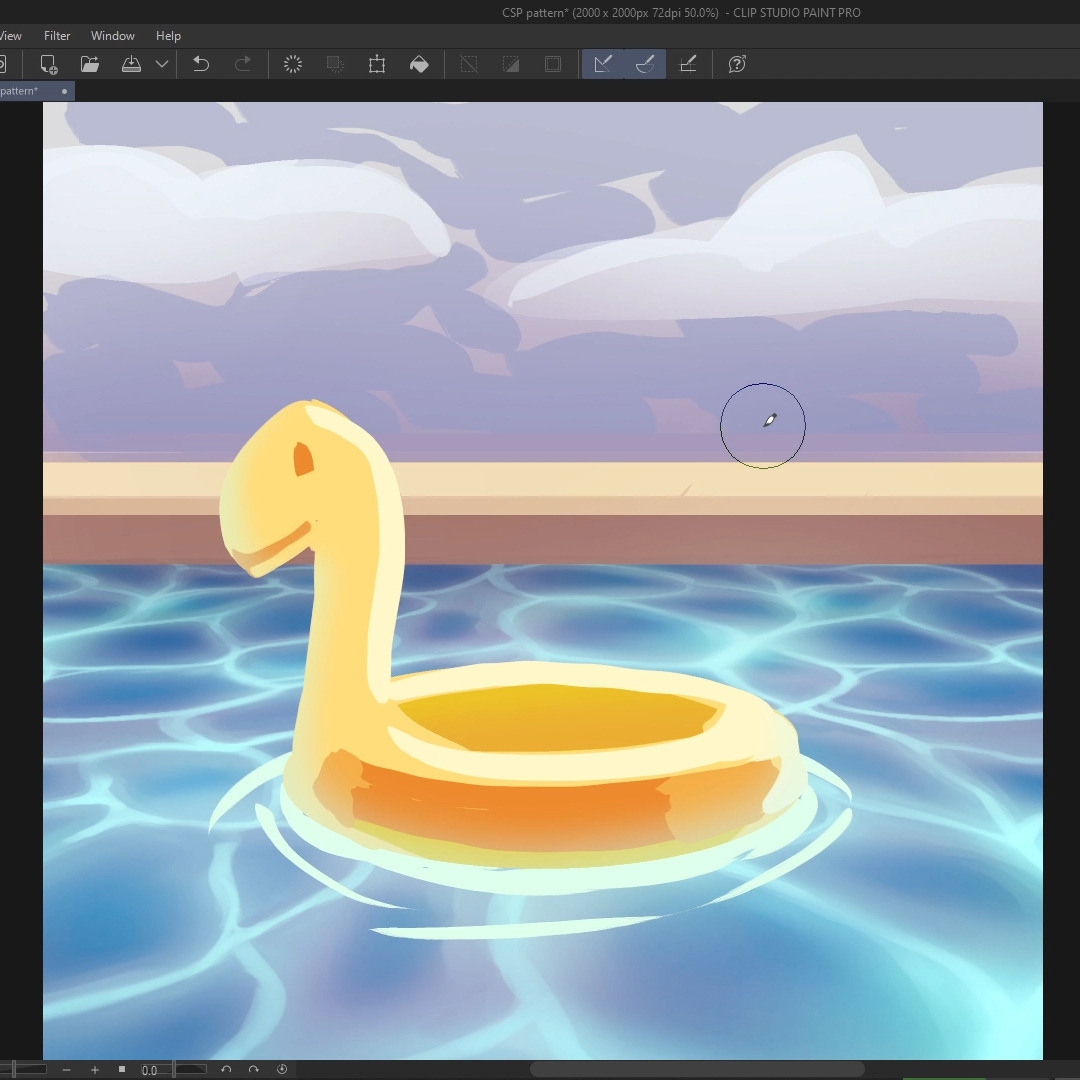This screenshot has height=1080, width=1080.
Task: Click Invert Selected Area icon
Action: pos(510,64)
